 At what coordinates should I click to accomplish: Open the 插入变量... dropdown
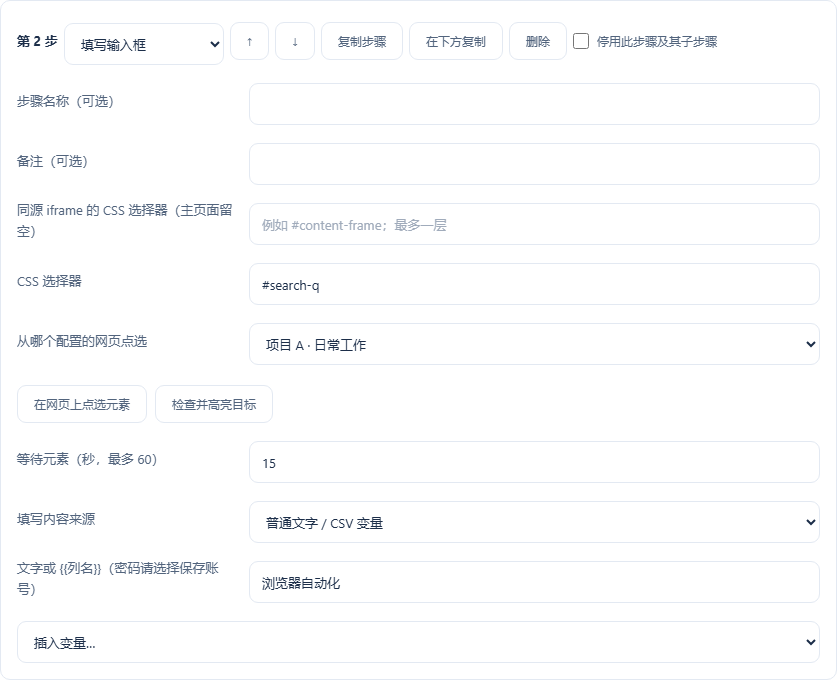pos(418,642)
